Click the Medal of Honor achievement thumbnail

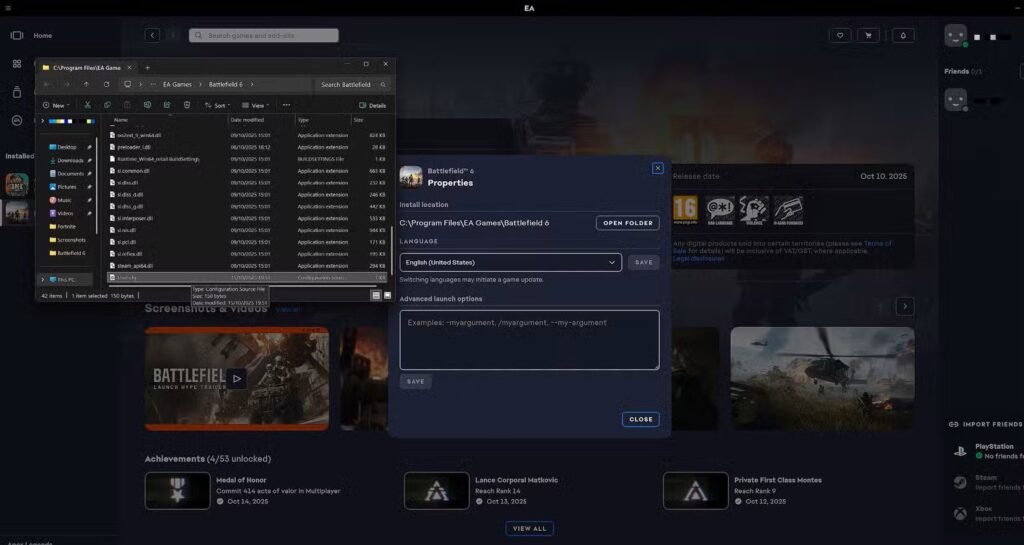click(177, 490)
